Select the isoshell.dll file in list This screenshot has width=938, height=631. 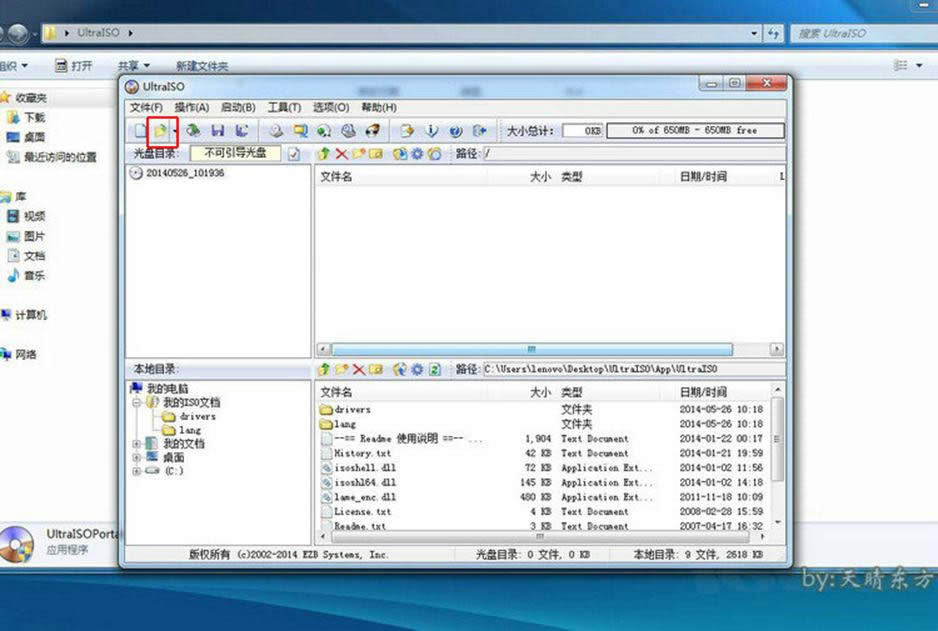[x=365, y=468]
